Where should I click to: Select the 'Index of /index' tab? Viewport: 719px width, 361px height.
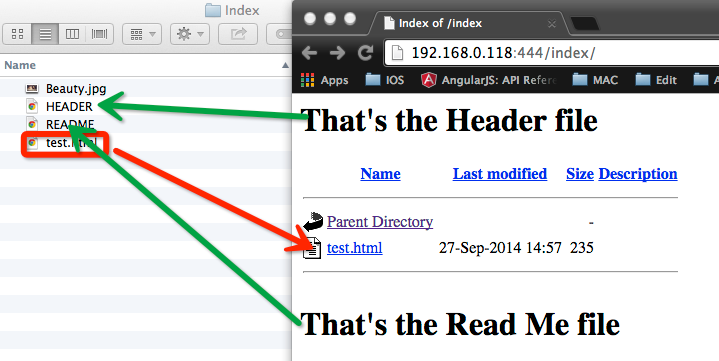tap(468, 23)
